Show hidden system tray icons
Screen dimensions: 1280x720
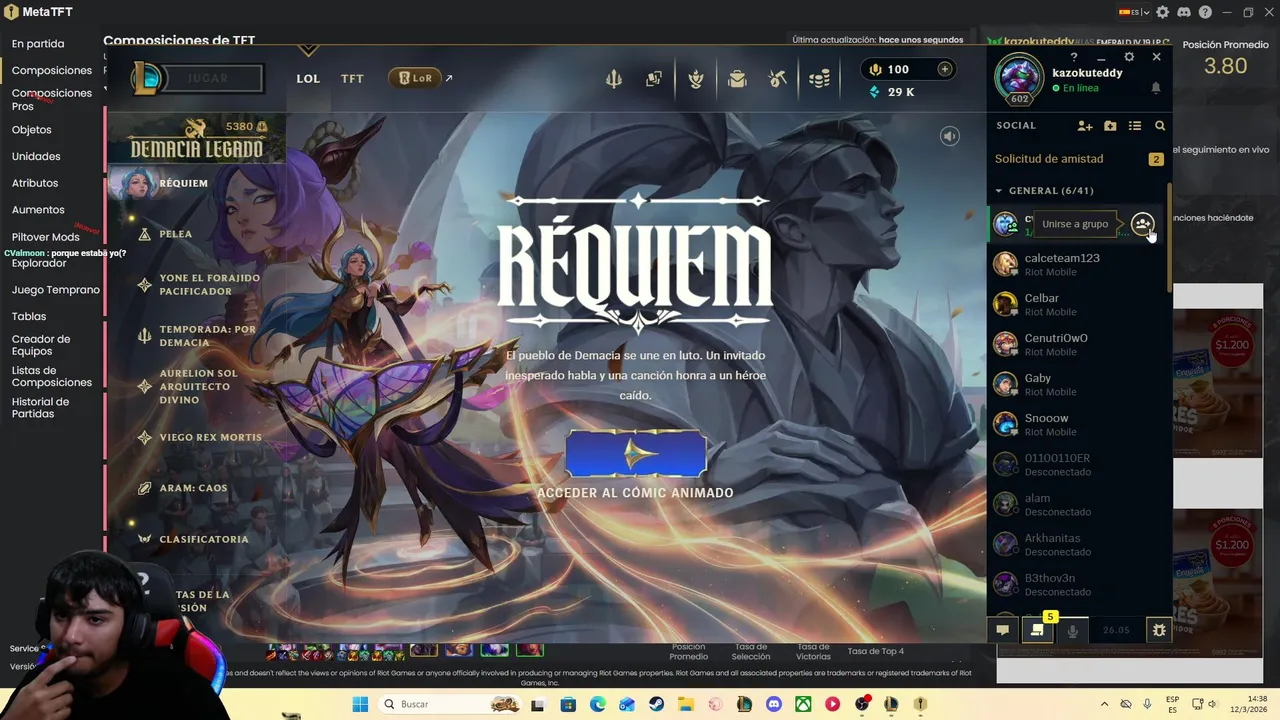[x=1104, y=704]
